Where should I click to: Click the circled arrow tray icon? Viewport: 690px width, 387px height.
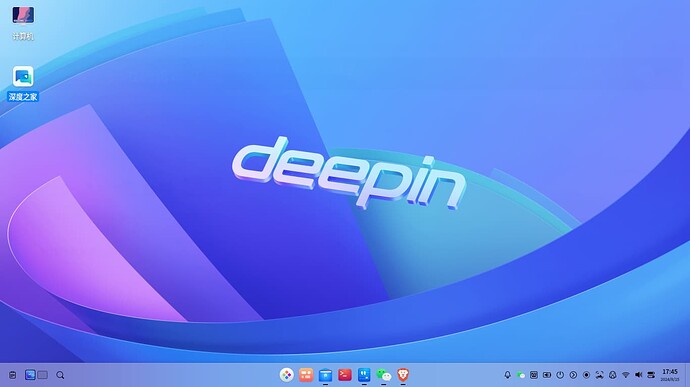[573, 375]
